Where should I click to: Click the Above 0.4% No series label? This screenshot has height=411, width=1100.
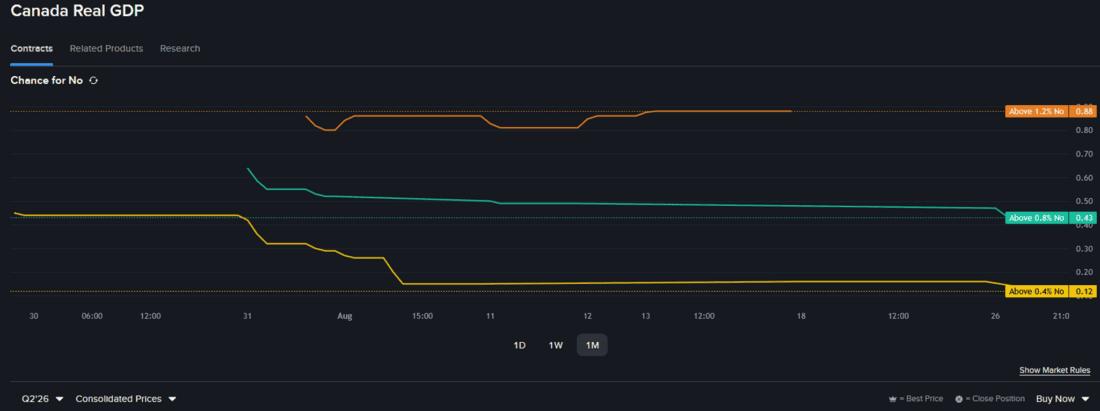click(x=1036, y=291)
